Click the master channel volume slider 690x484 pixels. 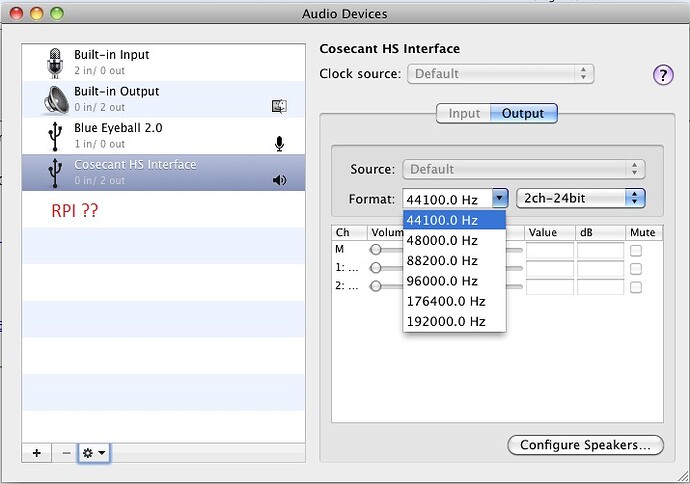(x=377, y=250)
